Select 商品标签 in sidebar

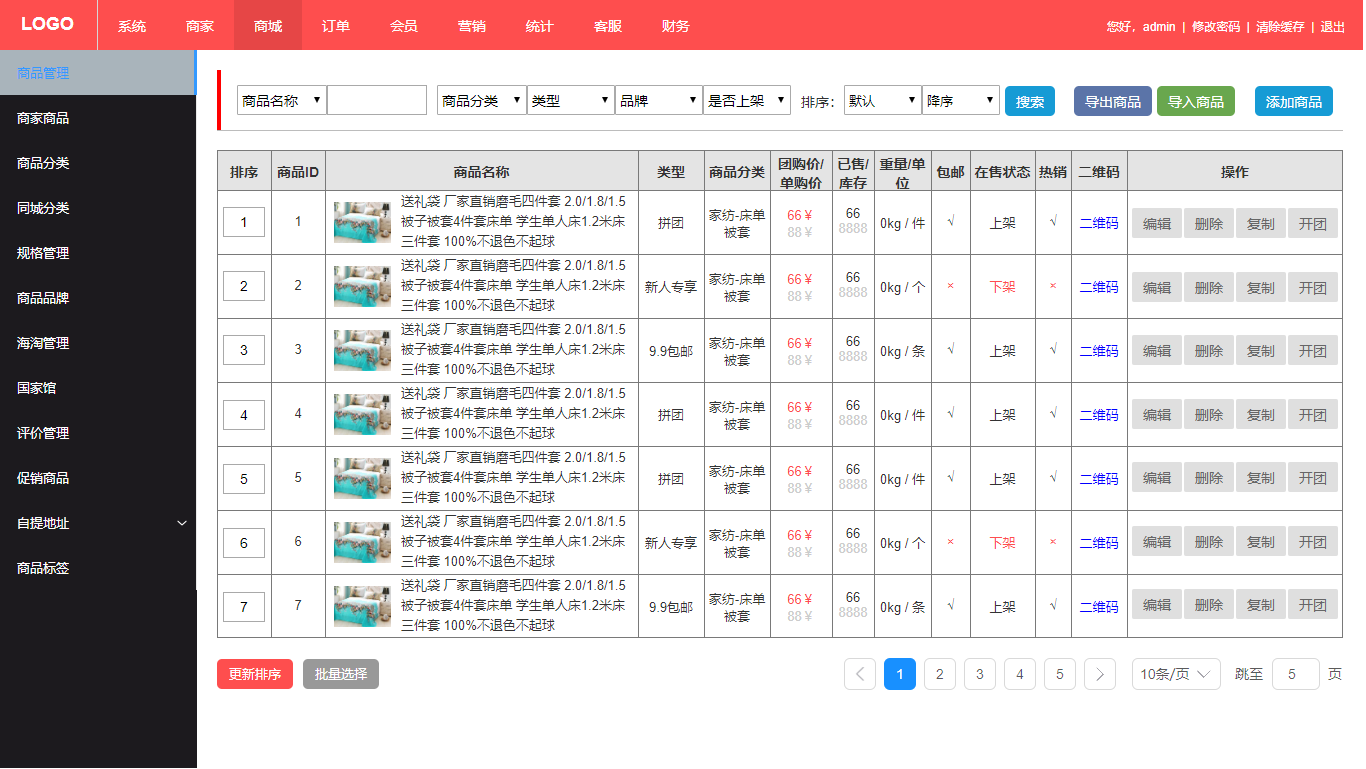click(x=98, y=568)
